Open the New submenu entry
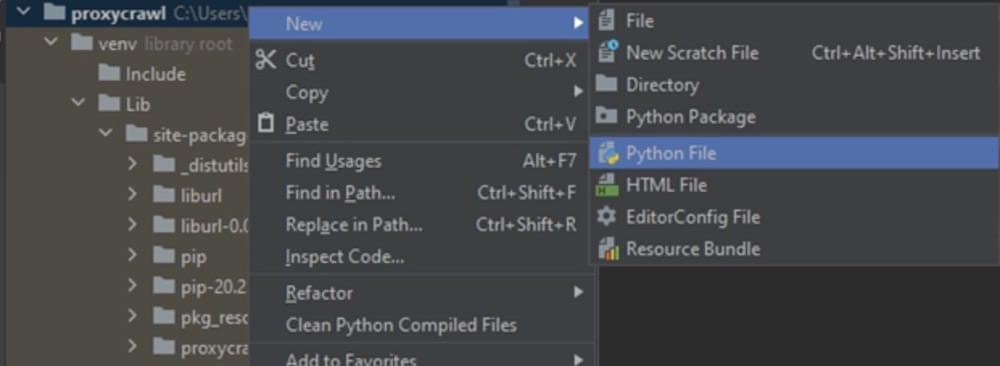The height and width of the screenshot is (366, 1000). [x=419, y=24]
